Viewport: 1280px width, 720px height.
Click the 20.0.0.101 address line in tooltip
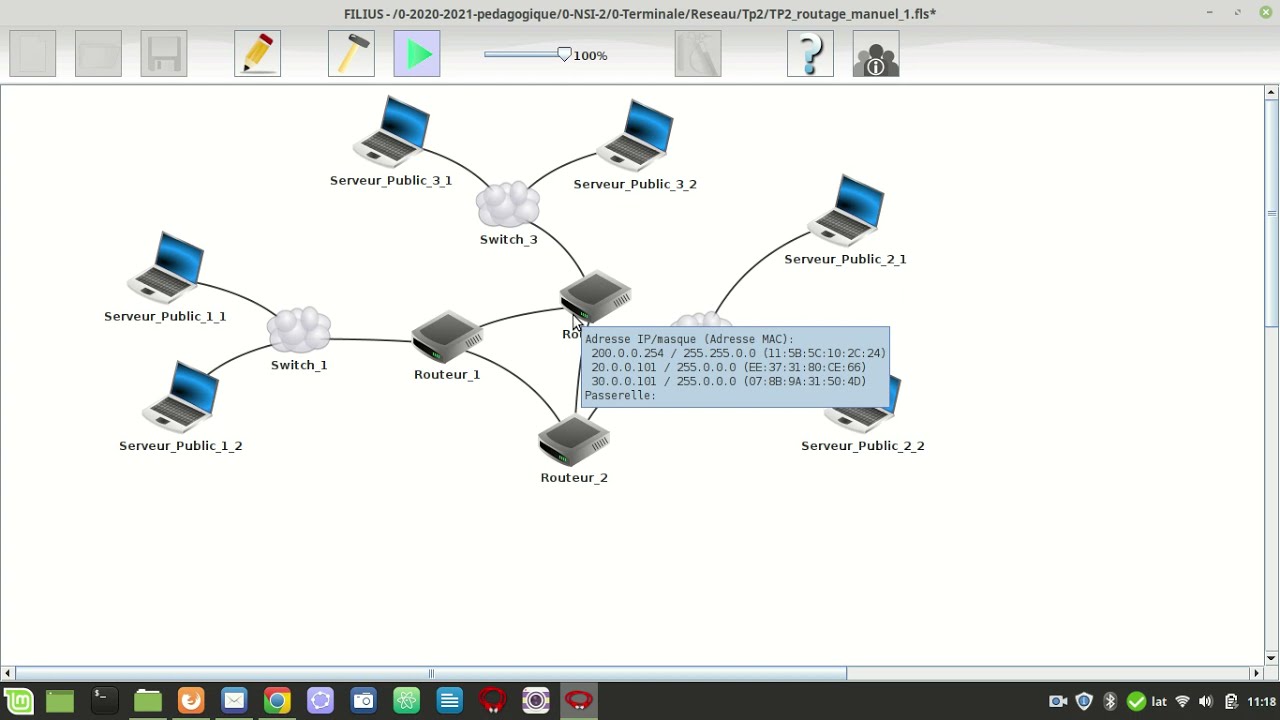click(728, 367)
